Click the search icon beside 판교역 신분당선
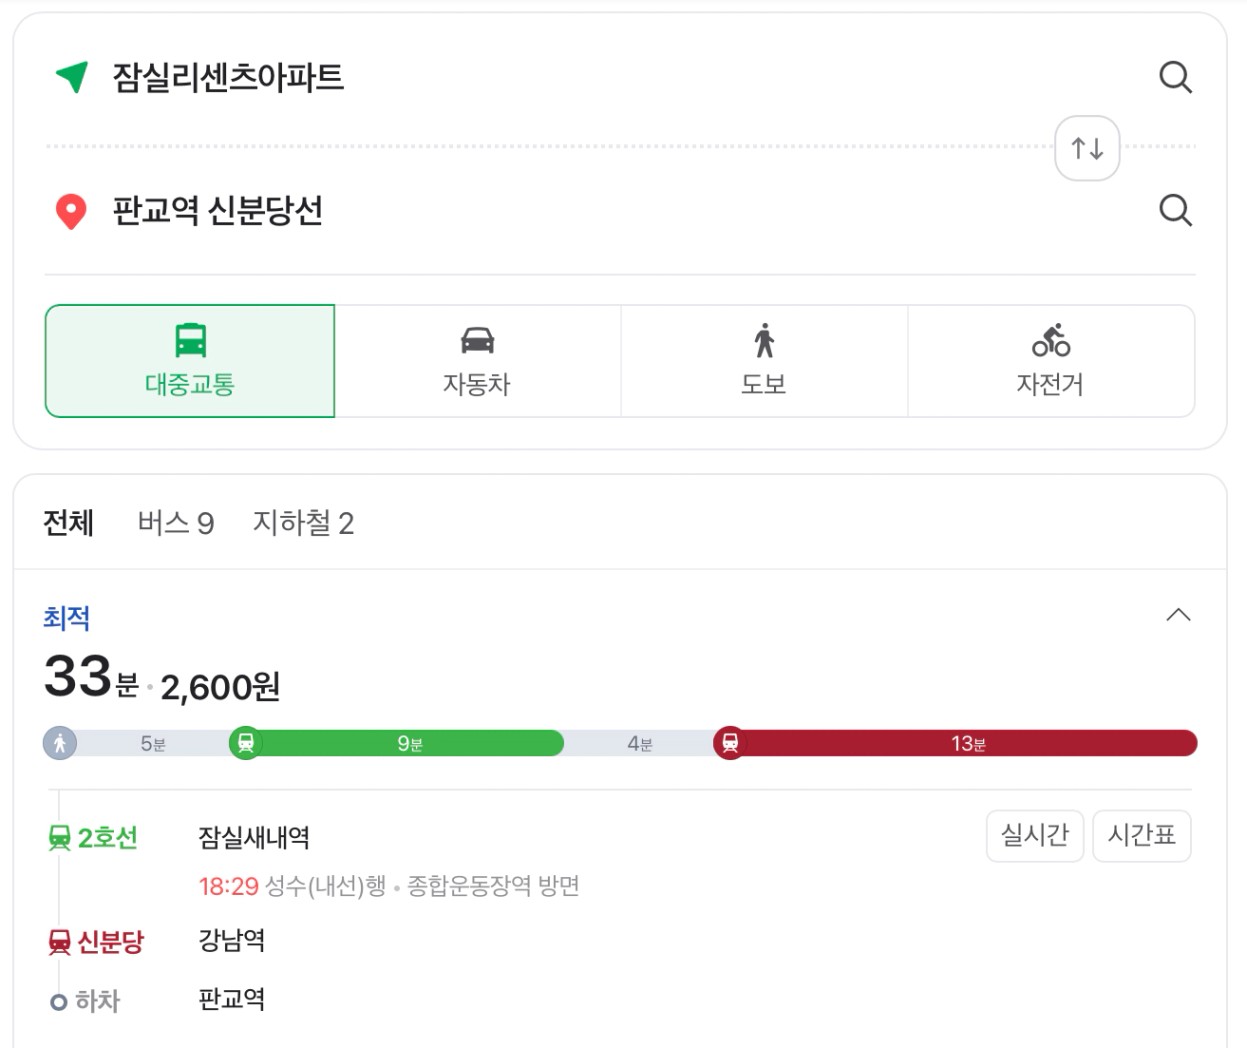The width and height of the screenshot is (1247, 1048). coord(1175,210)
